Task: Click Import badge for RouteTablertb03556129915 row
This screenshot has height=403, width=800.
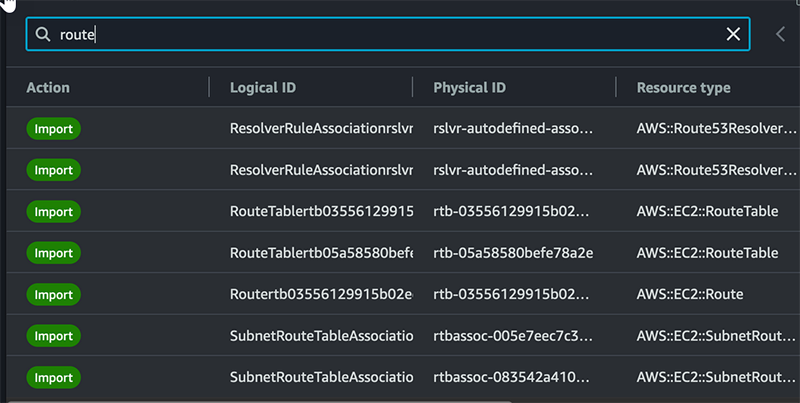Action: pos(53,212)
